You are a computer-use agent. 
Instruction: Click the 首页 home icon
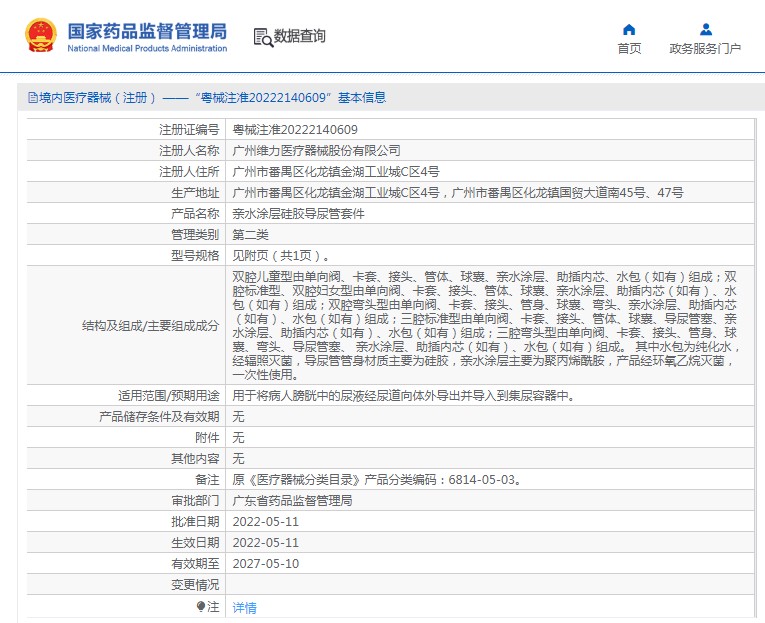[629, 30]
